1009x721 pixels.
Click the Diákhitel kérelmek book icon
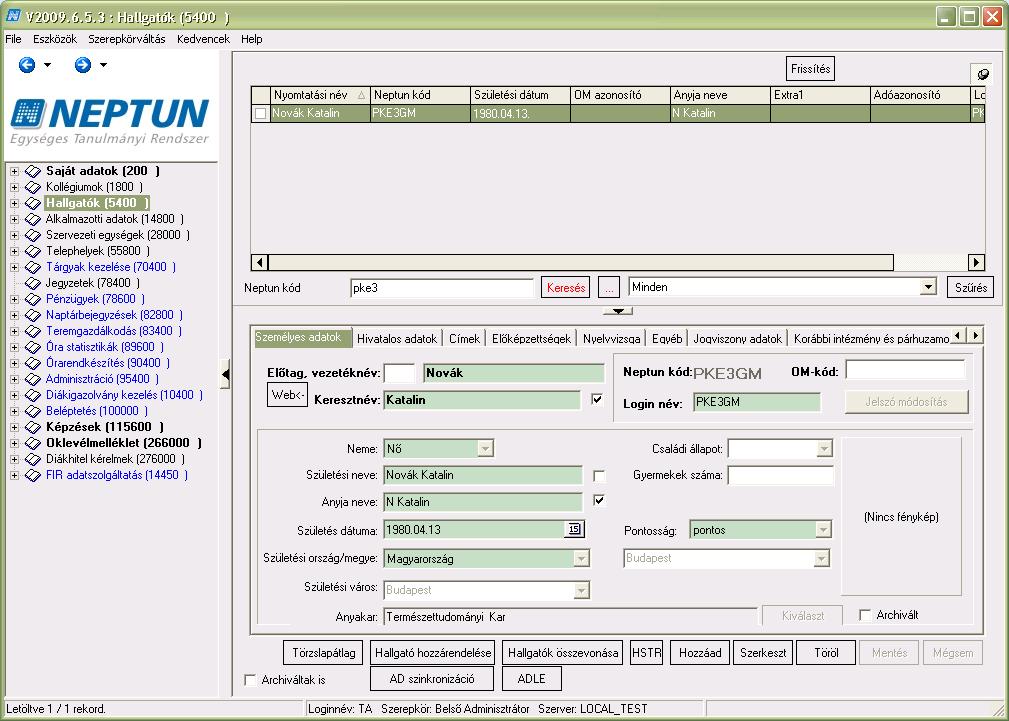pos(33,459)
